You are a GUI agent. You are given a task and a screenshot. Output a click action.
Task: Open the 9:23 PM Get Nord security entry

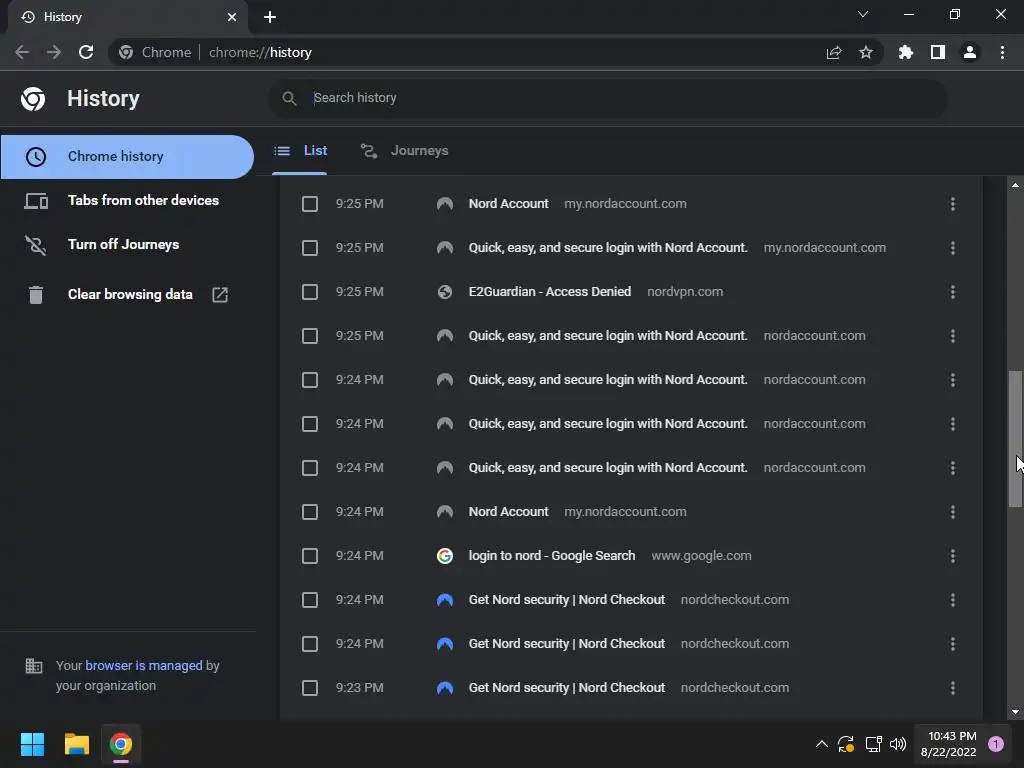[x=566, y=688]
